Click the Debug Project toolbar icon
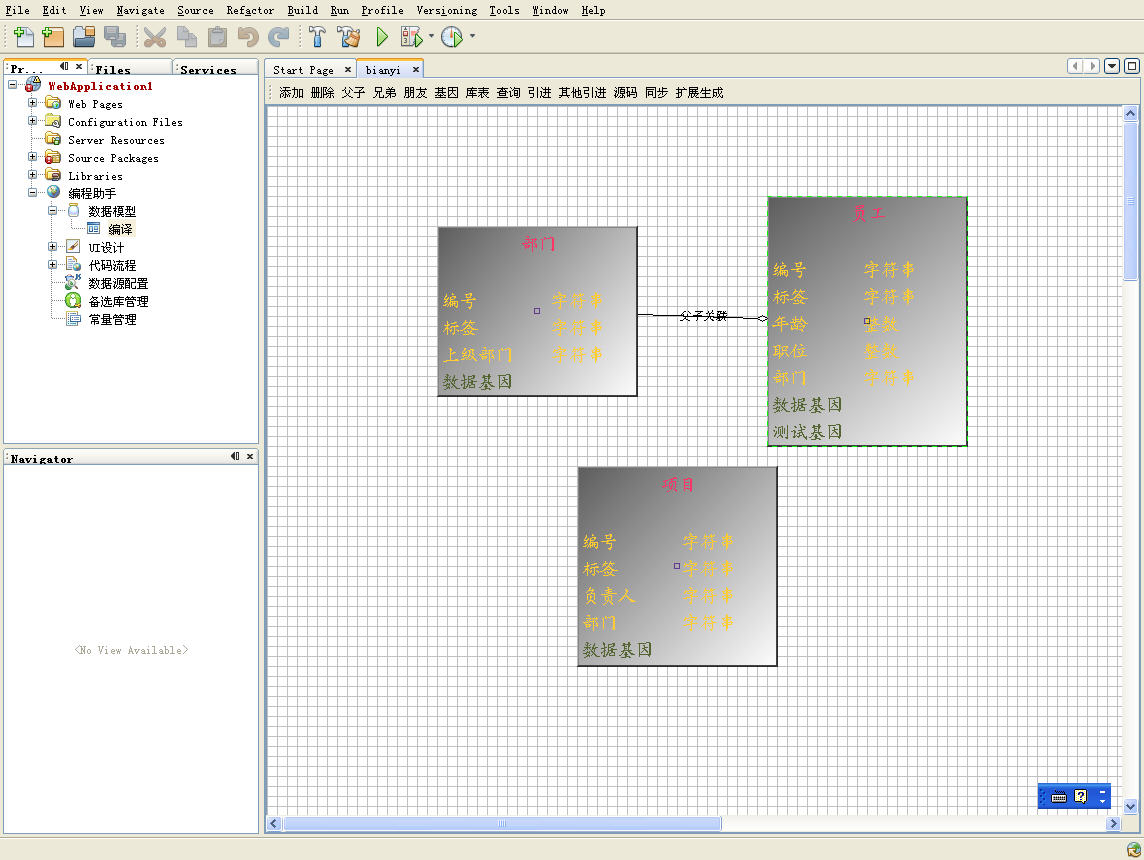The image size is (1144, 860). pos(411,37)
